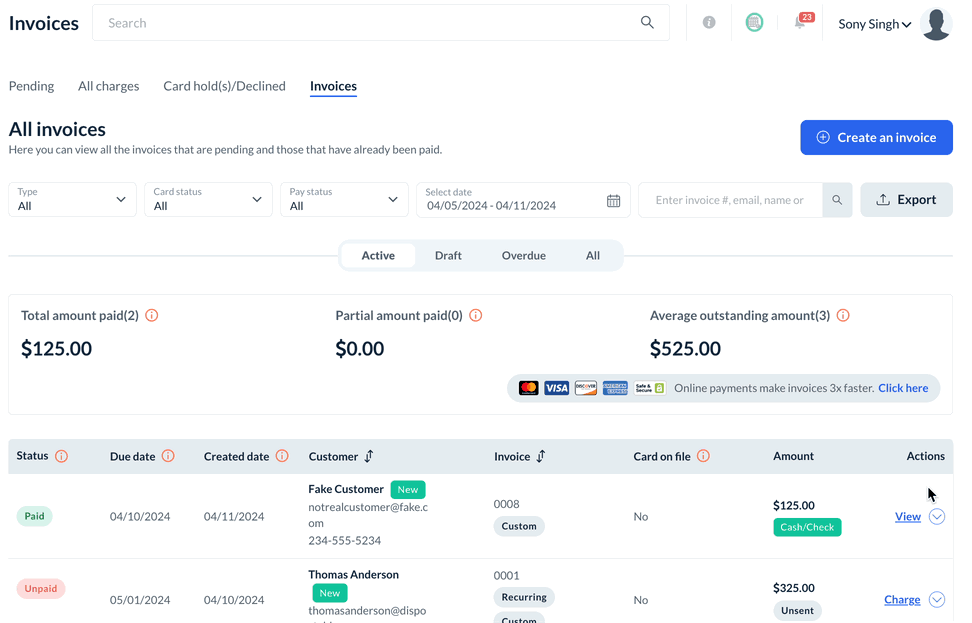972x623 pixels.
Task: Click the Create an invoice button
Action: (x=876, y=137)
